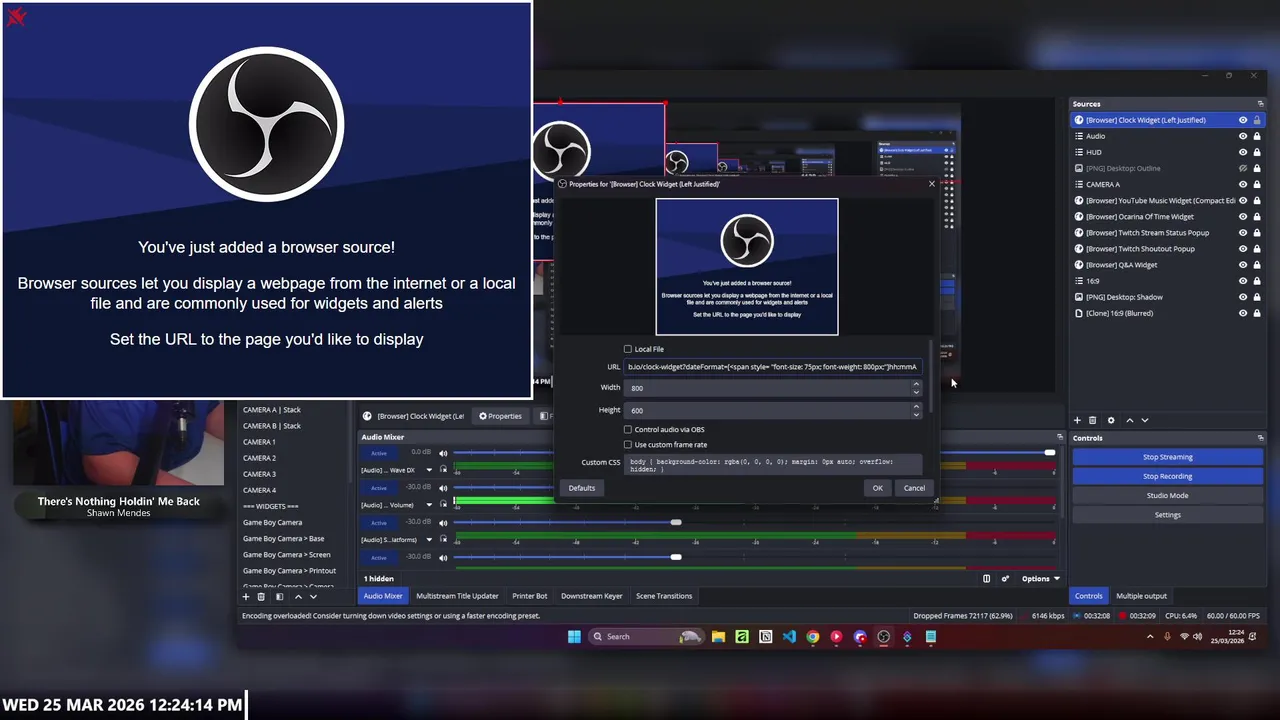
Task: Mute the Wave DX audio speaker icon
Action: tap(443, 453)
